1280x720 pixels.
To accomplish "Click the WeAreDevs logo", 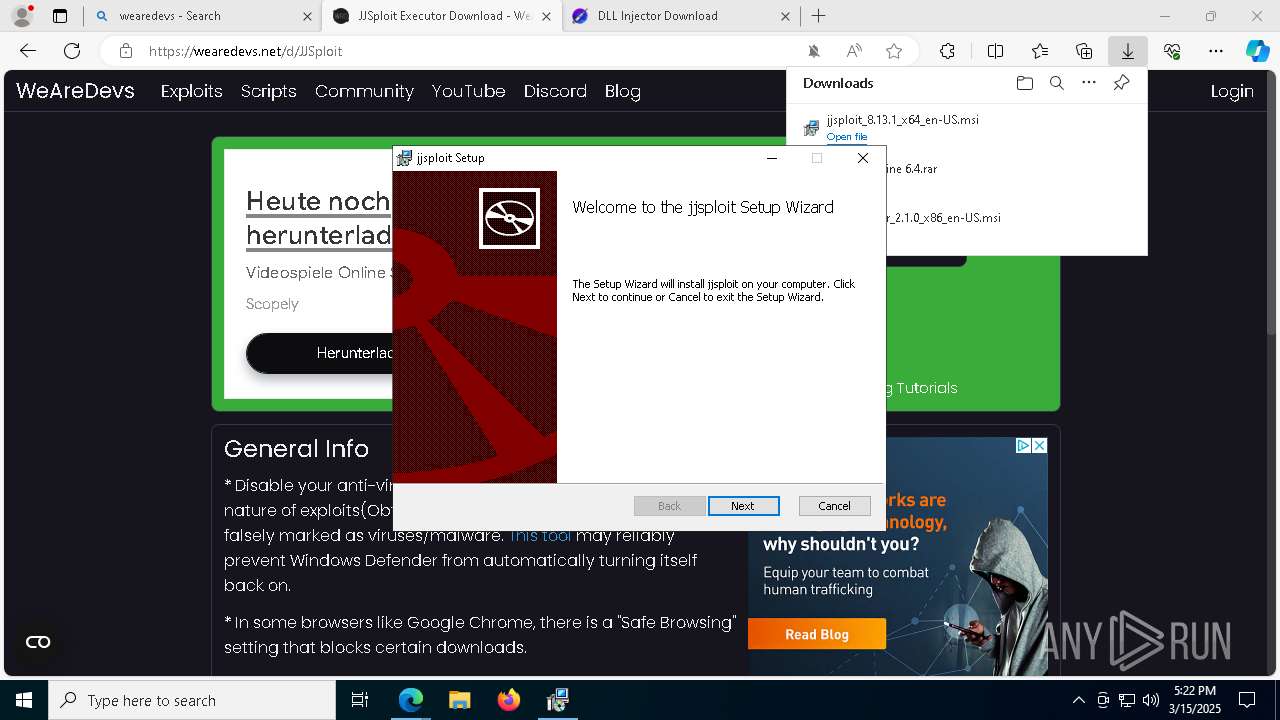I will point(75,91).
